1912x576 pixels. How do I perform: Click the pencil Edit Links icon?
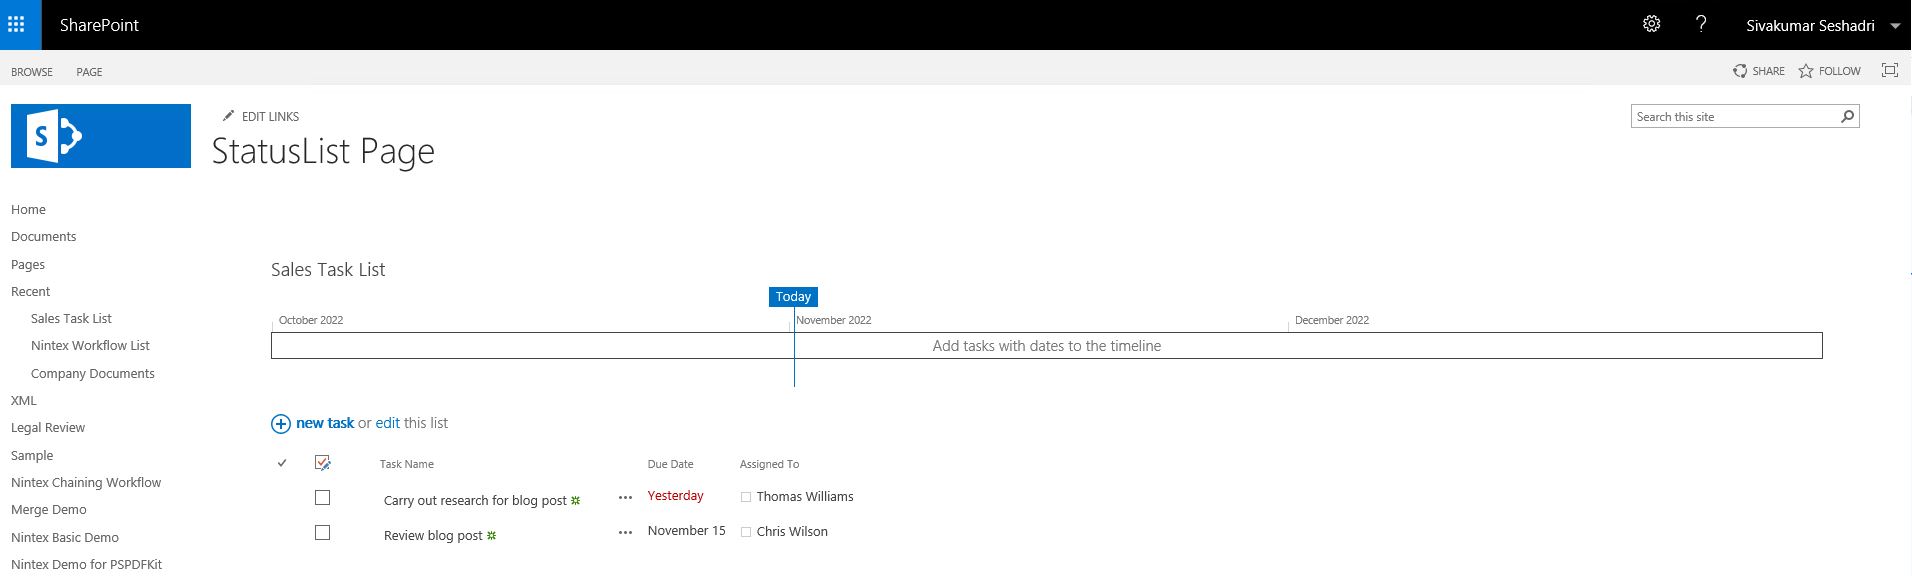tap(228, 116)
